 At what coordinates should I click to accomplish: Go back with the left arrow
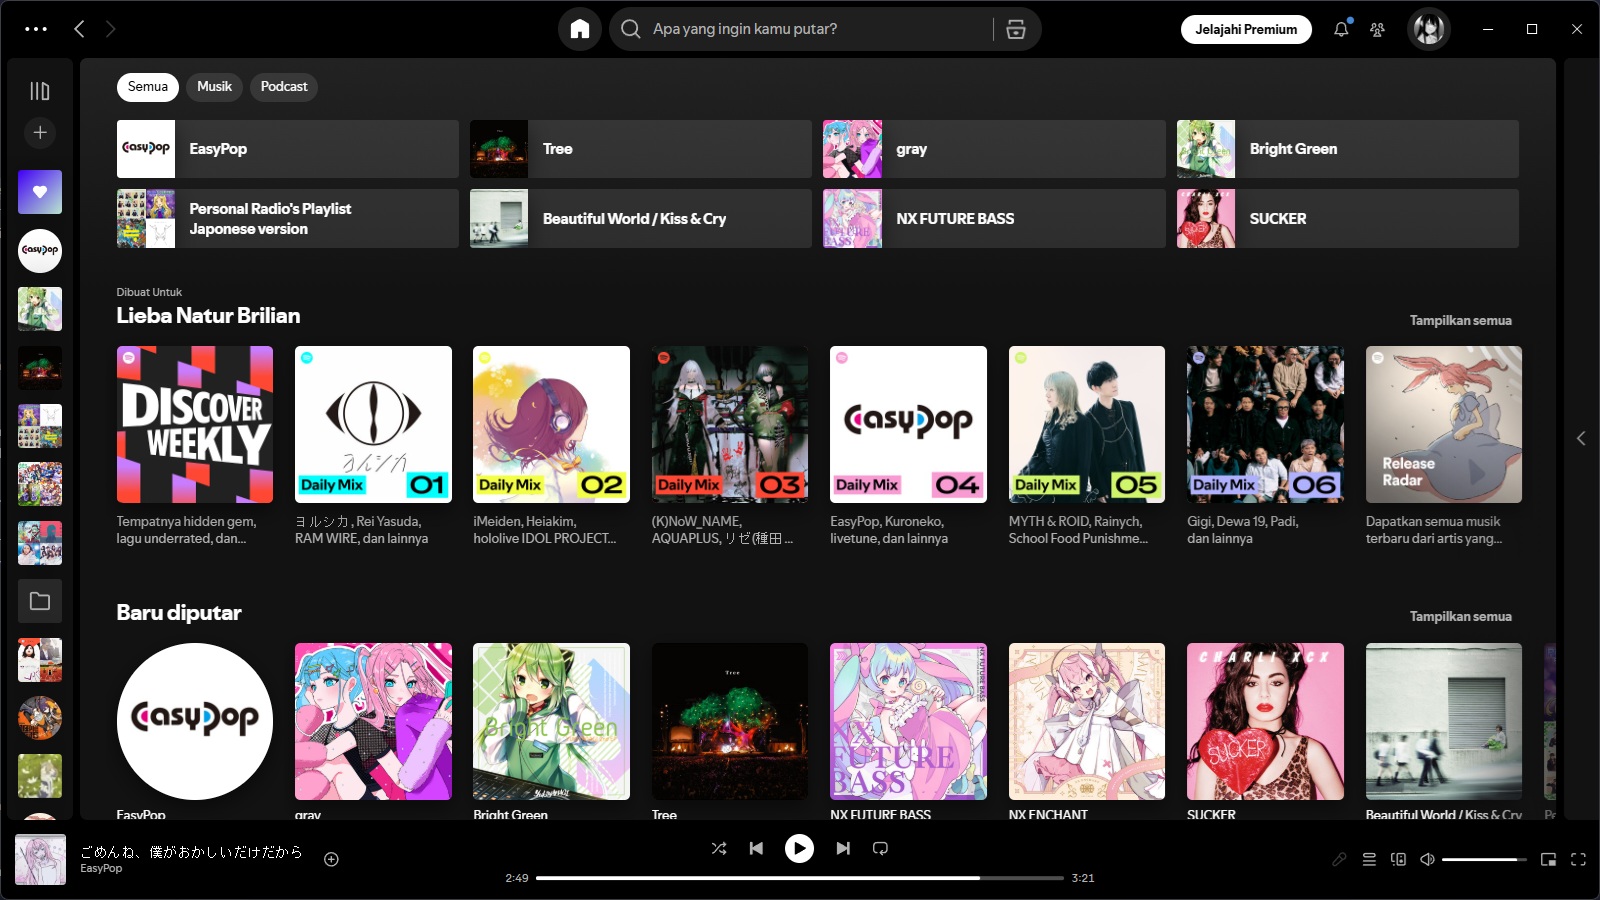click(79, 29)
